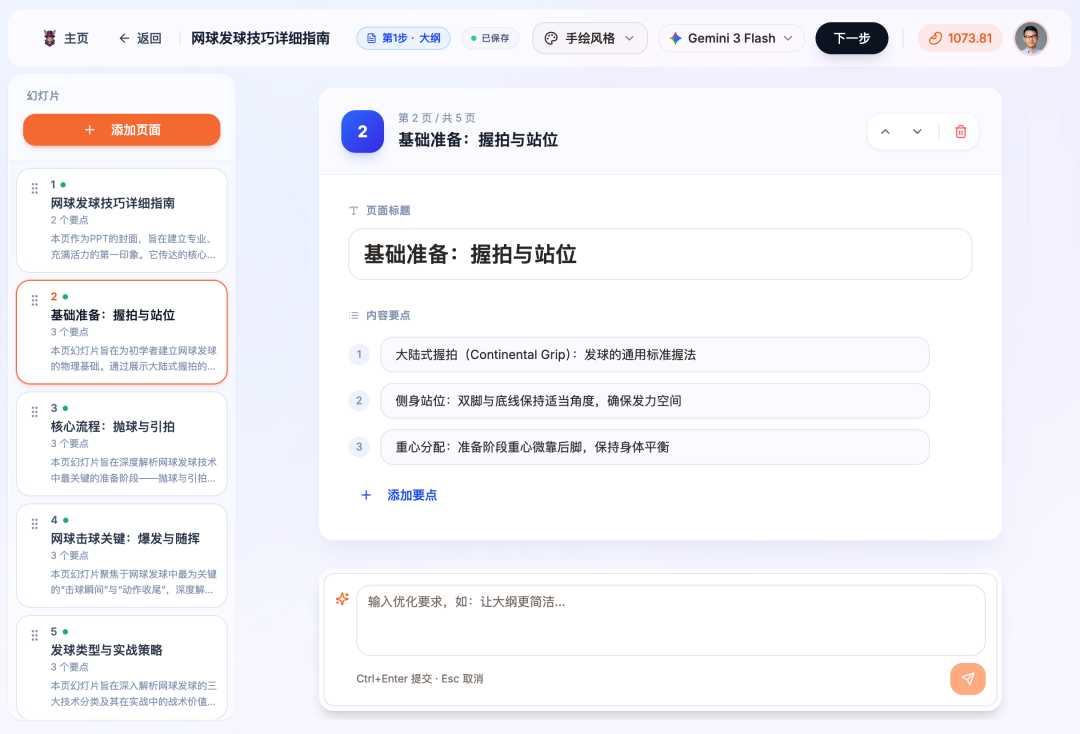
Task: Move slide up with the up chevron
Action: [x=885, y=132]
